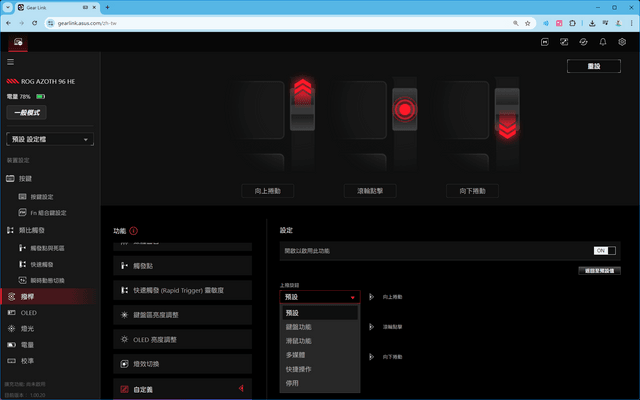The image size is (640, 400).
Task: Open the notification bell in the app header
Action: click(603, 42)
